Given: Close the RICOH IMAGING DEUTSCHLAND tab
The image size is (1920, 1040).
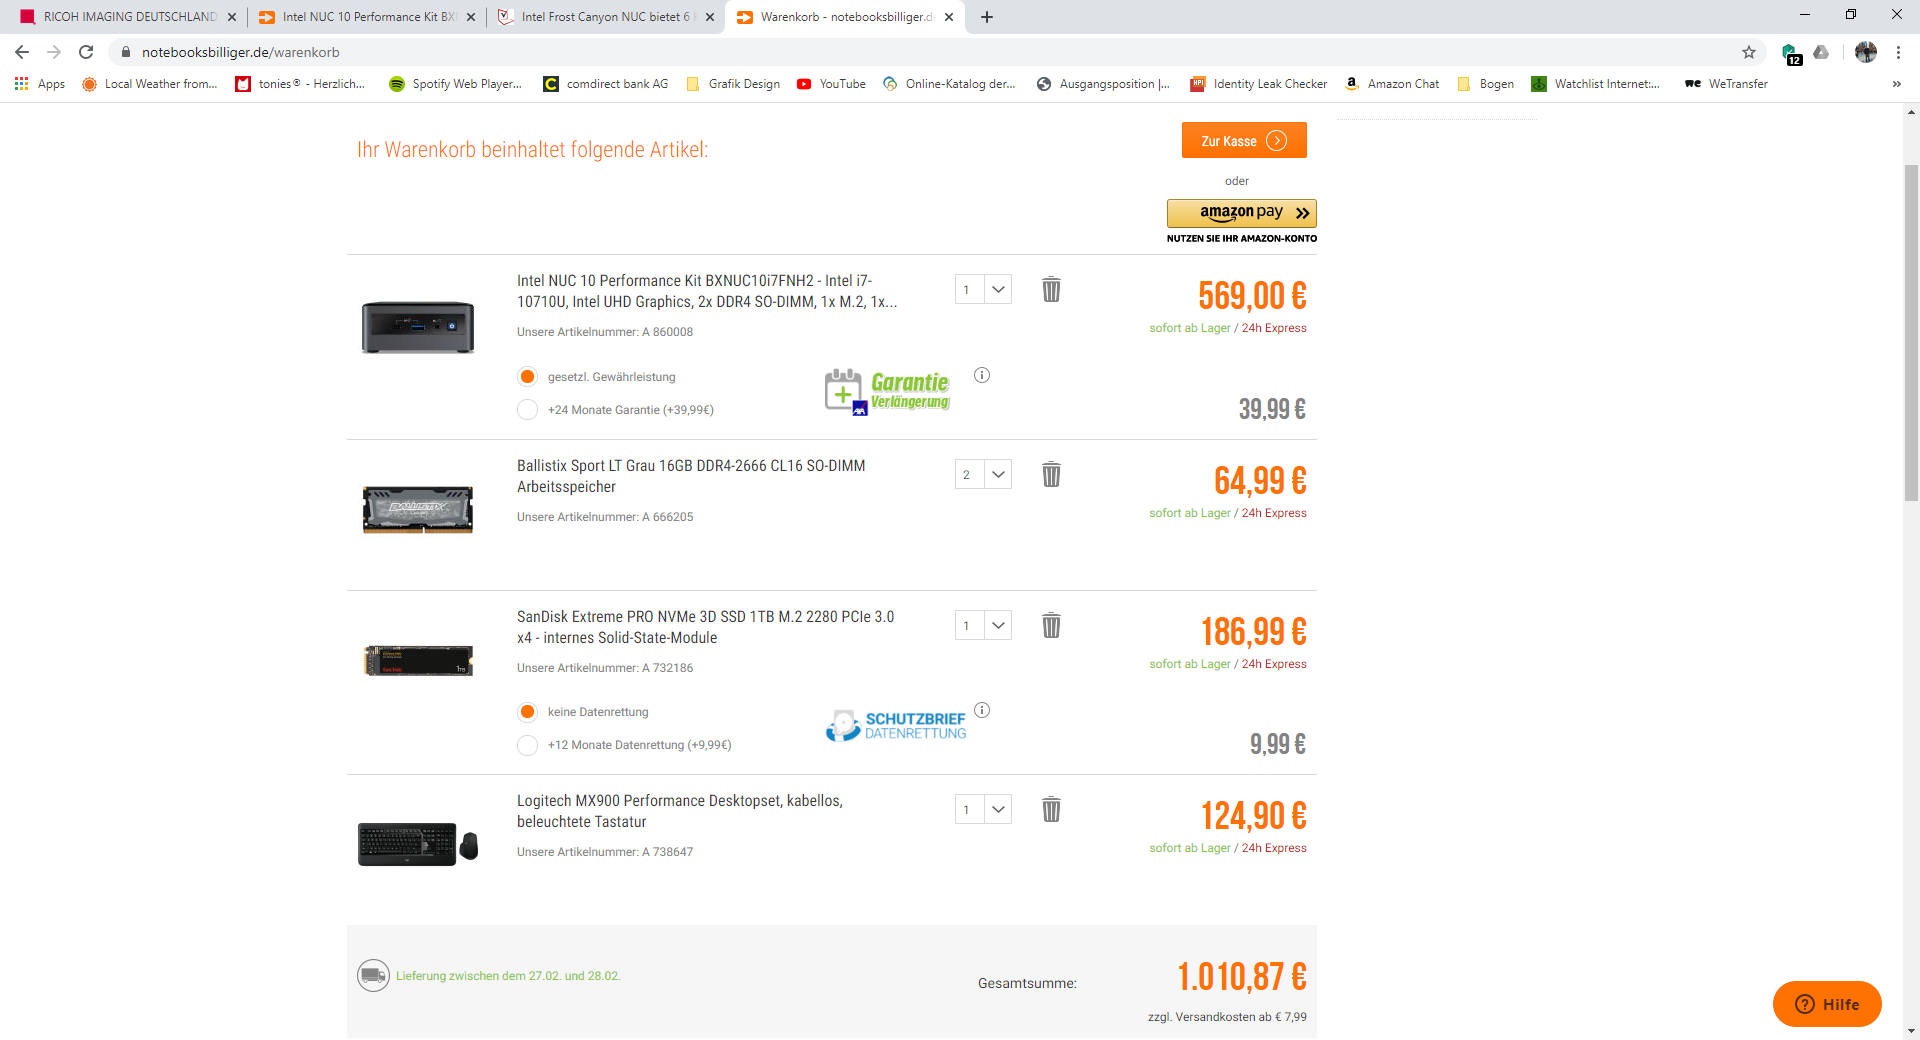Looking at the screenshot, I should pos(232,17).
